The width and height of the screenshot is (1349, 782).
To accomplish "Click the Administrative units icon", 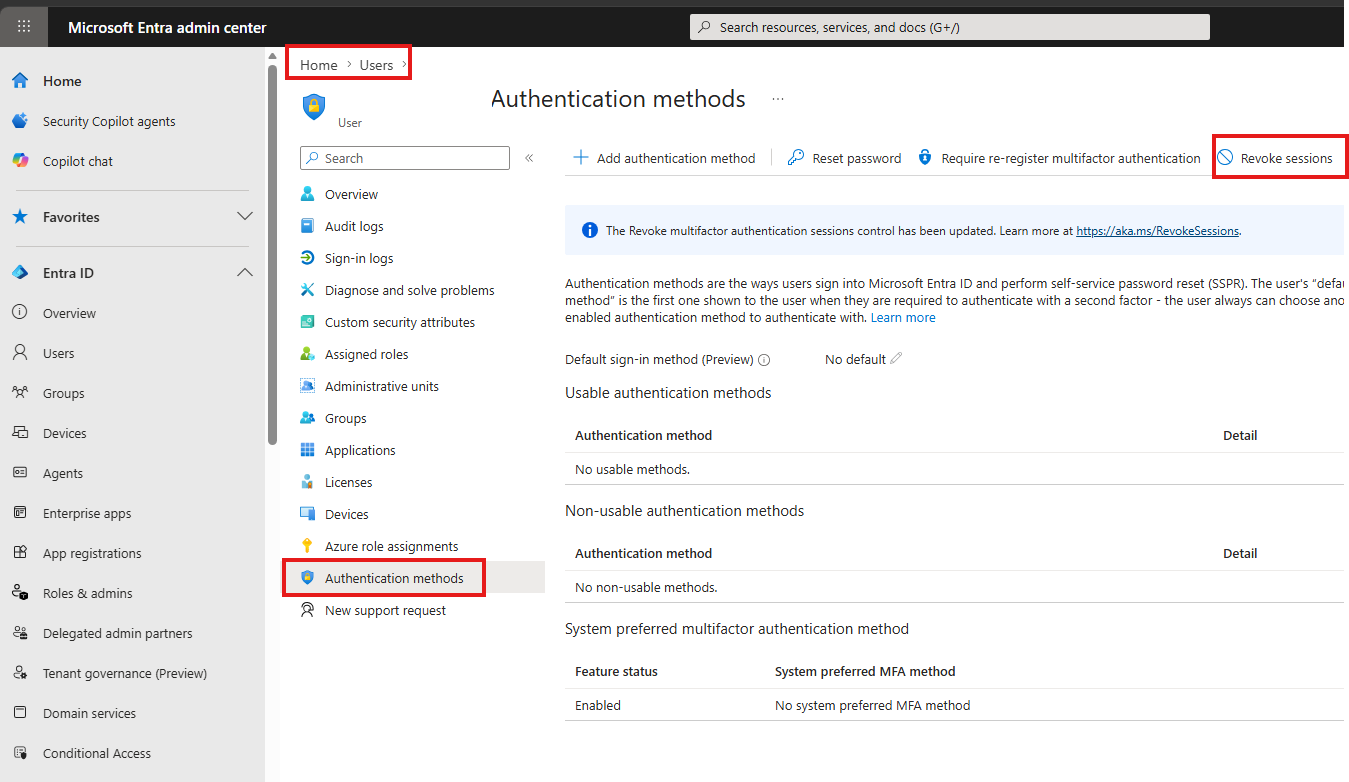I will coord(308,386).
